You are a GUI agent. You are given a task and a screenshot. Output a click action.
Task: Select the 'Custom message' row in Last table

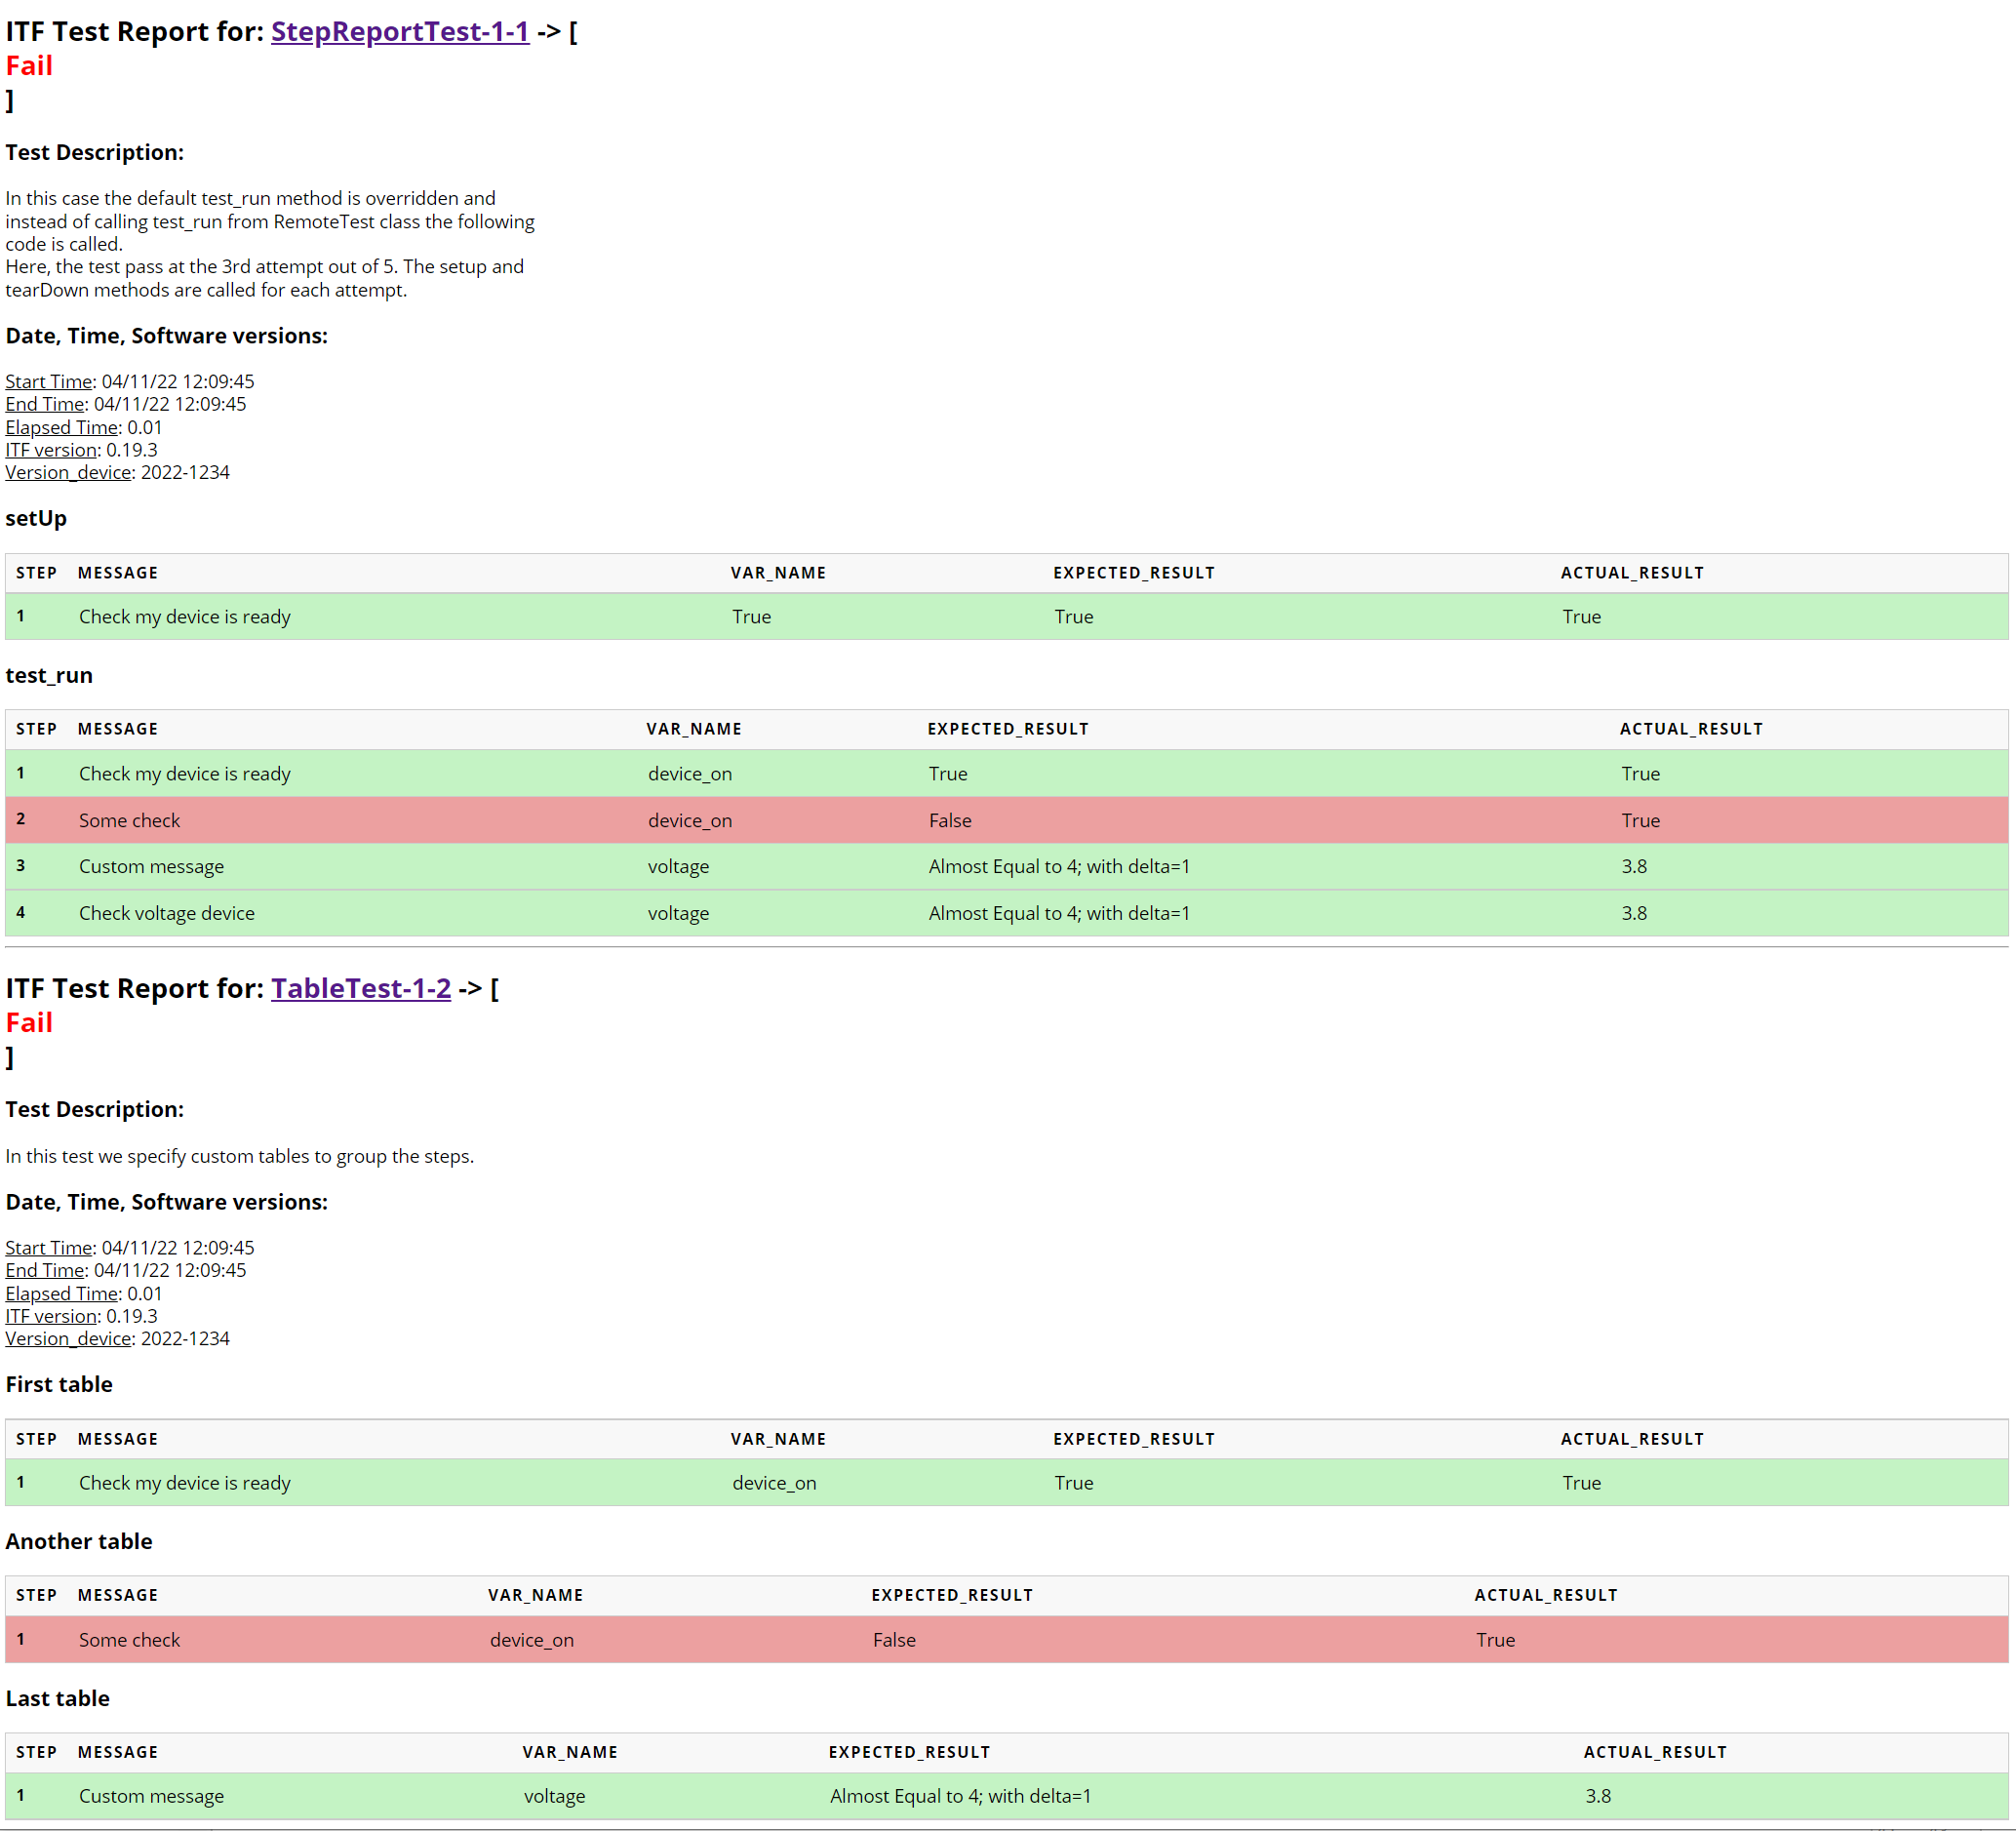pyautogui.click(x=1007, y=1796)
